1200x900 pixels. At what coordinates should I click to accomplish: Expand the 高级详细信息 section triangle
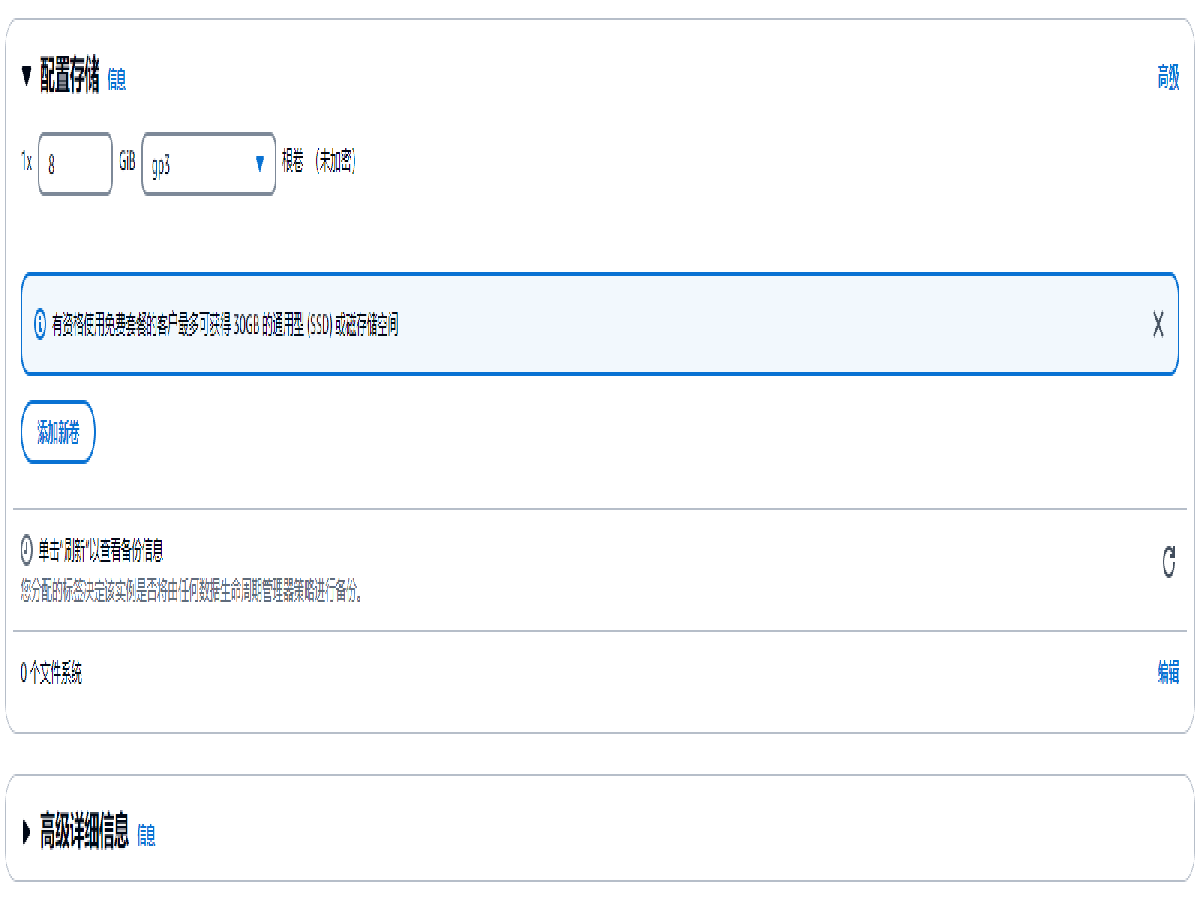click(x=27, y=832)
